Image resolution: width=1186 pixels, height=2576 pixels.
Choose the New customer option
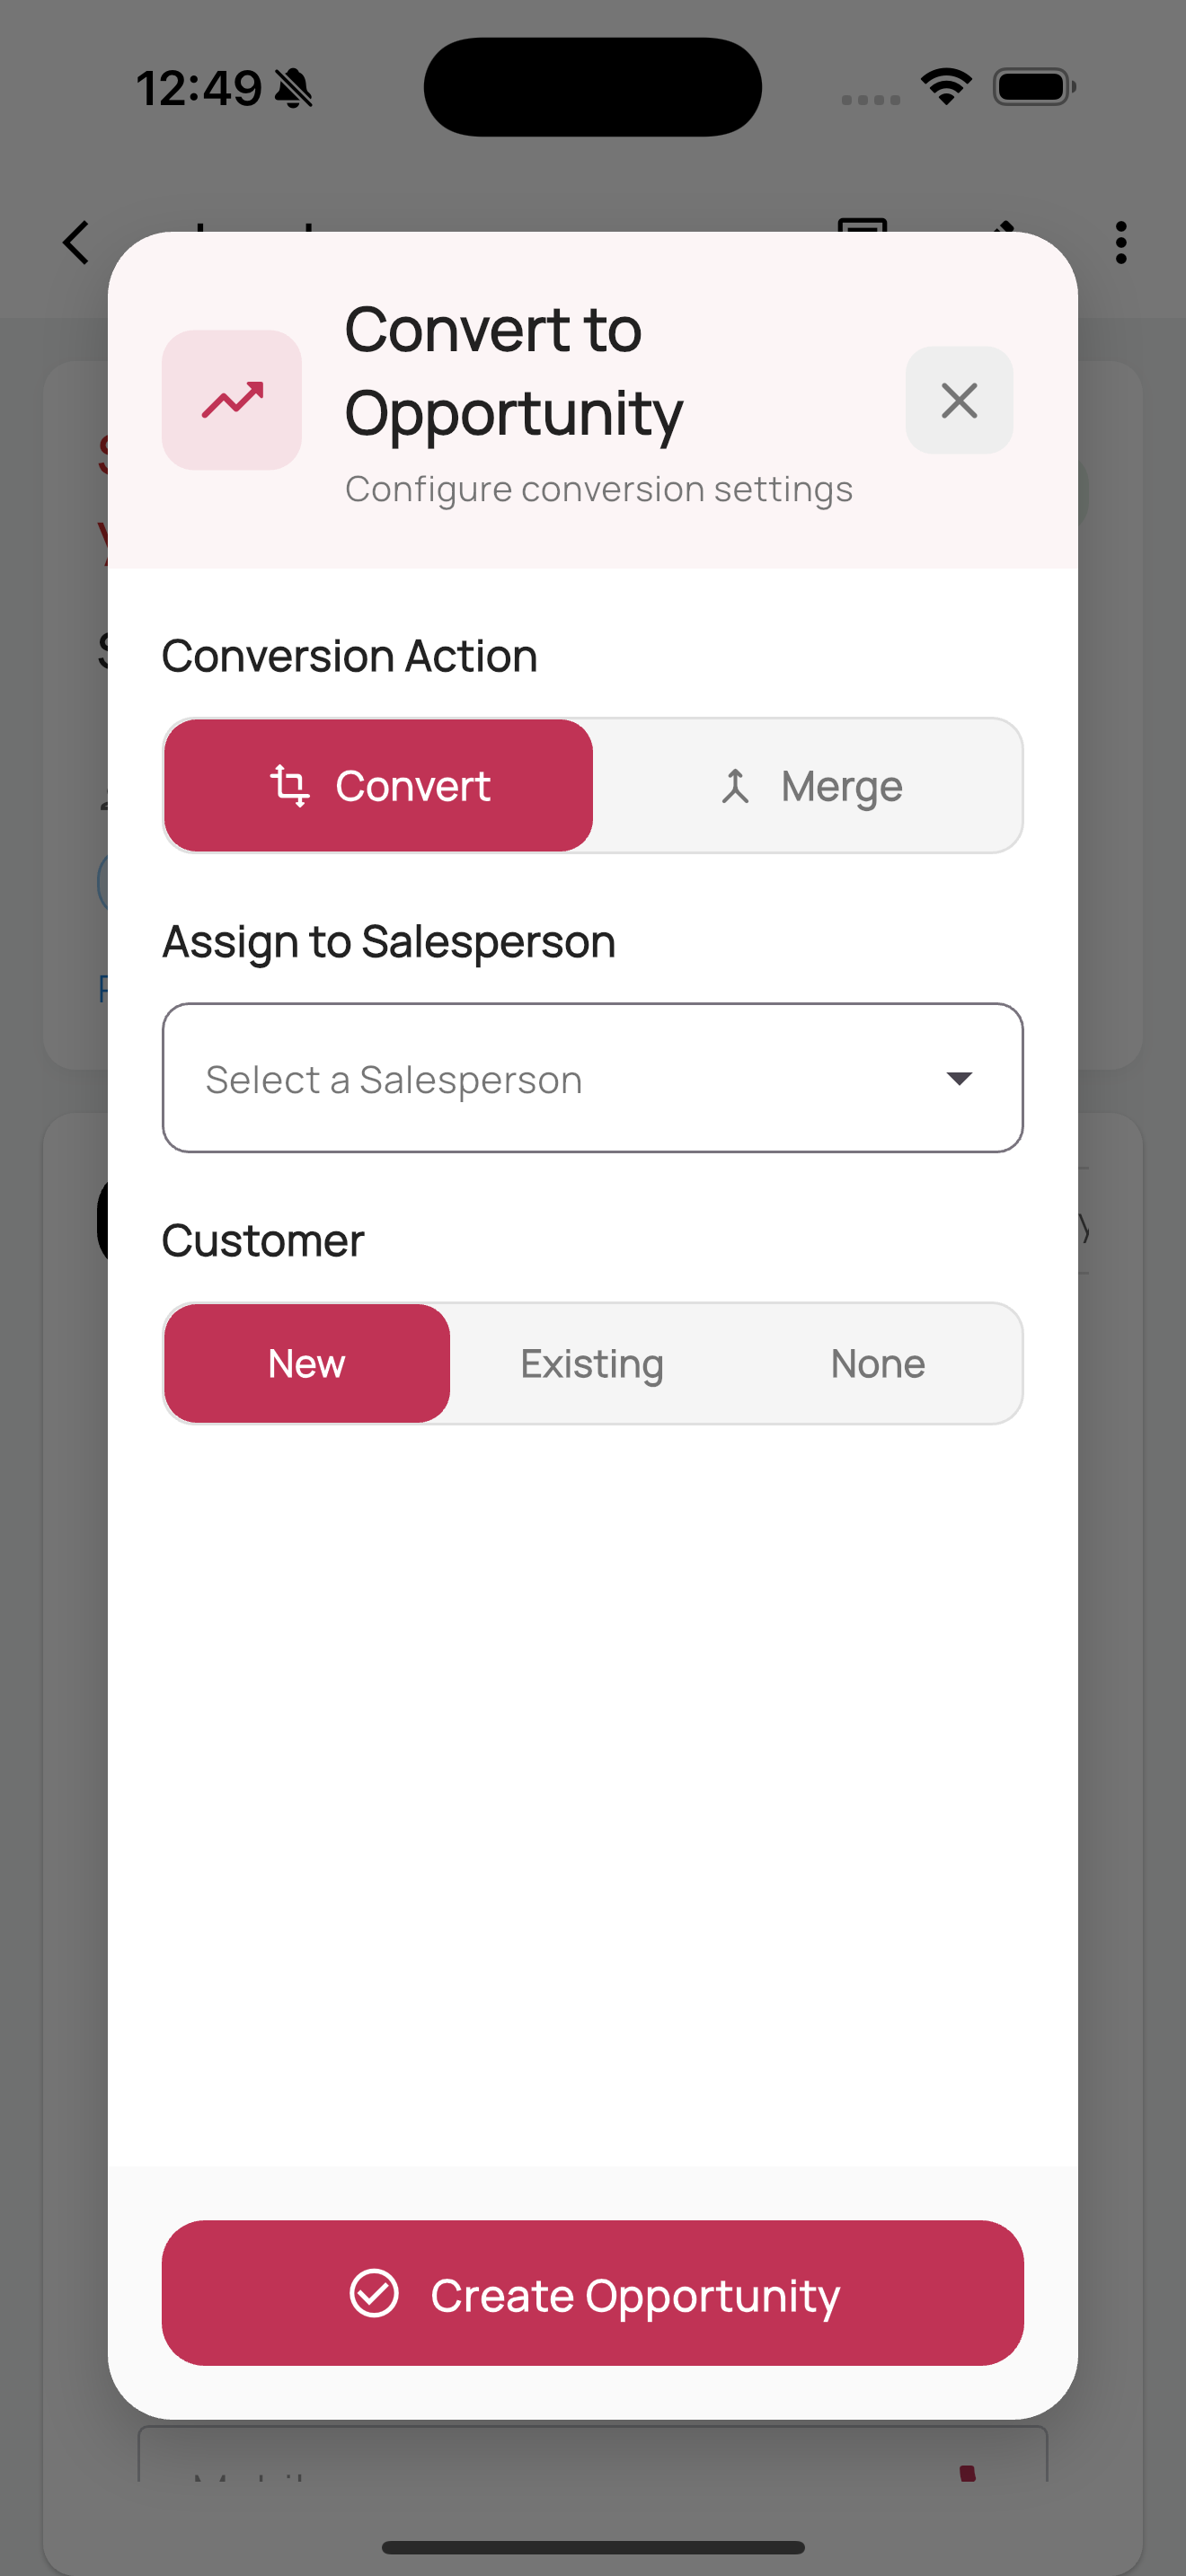click(x=307, y=1363)
